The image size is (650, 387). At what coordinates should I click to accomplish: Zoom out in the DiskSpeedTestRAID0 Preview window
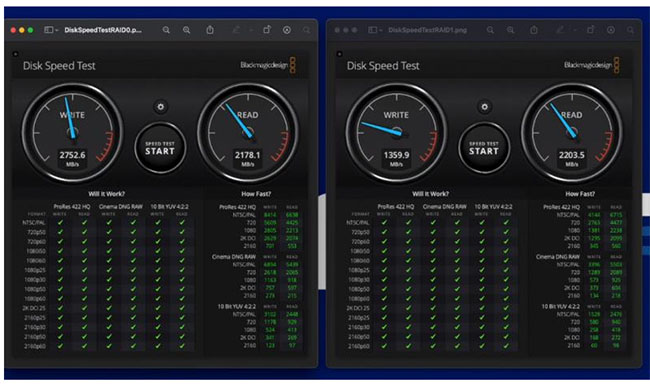click(x=166, y=30)
